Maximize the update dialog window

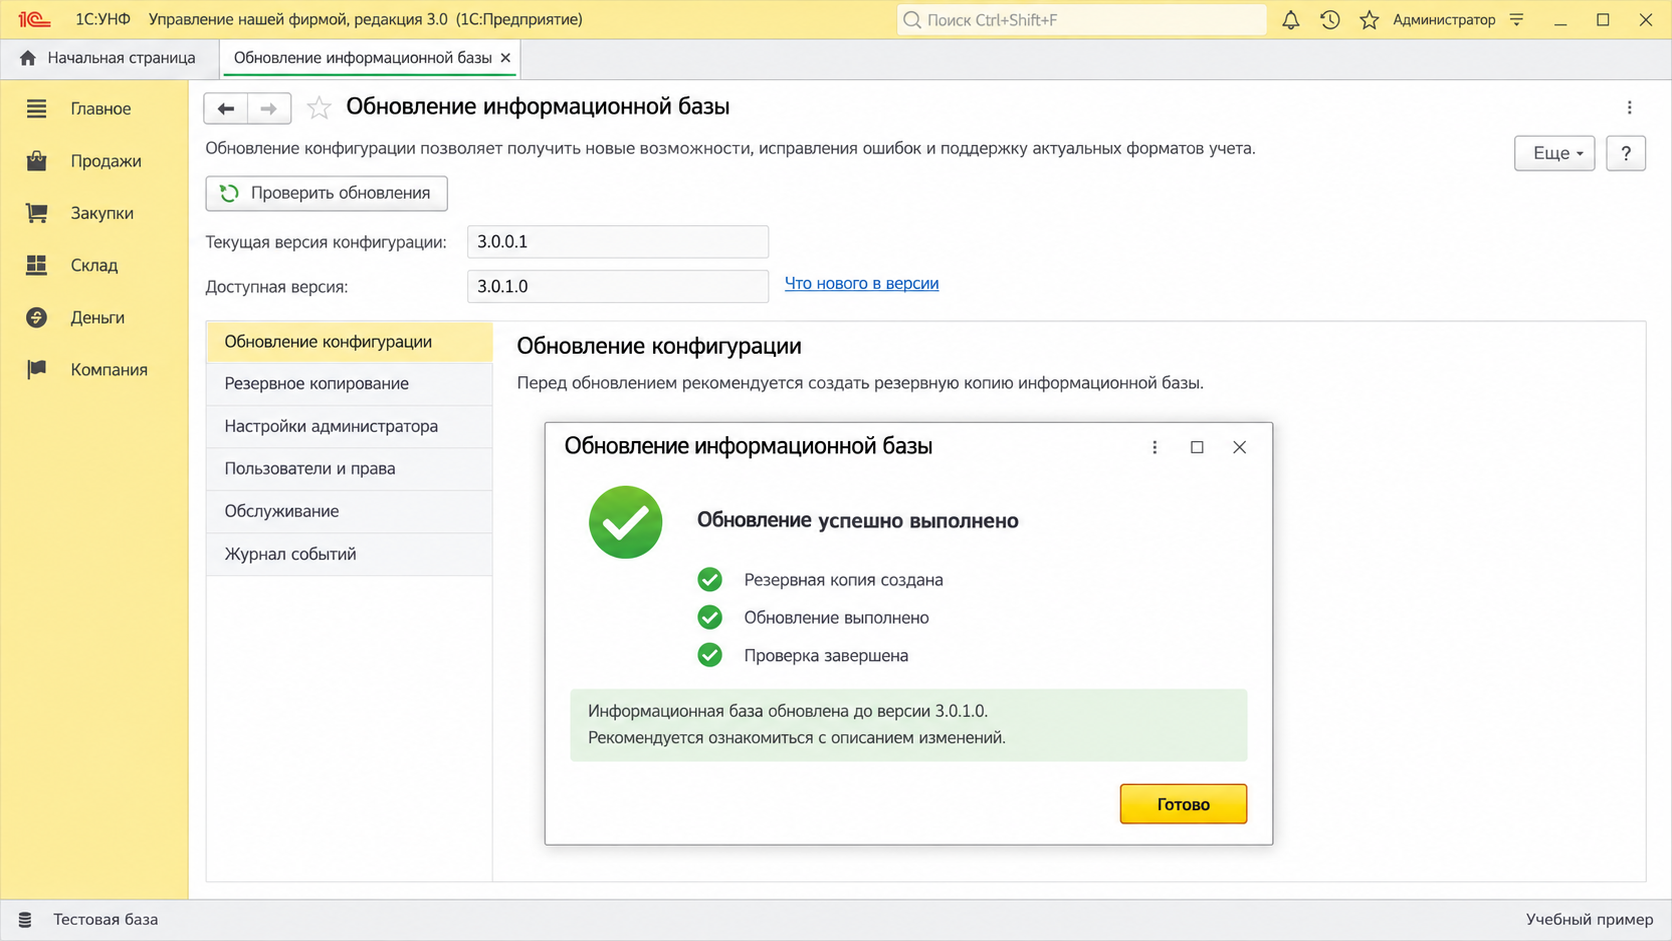[x=1197, y=447]
